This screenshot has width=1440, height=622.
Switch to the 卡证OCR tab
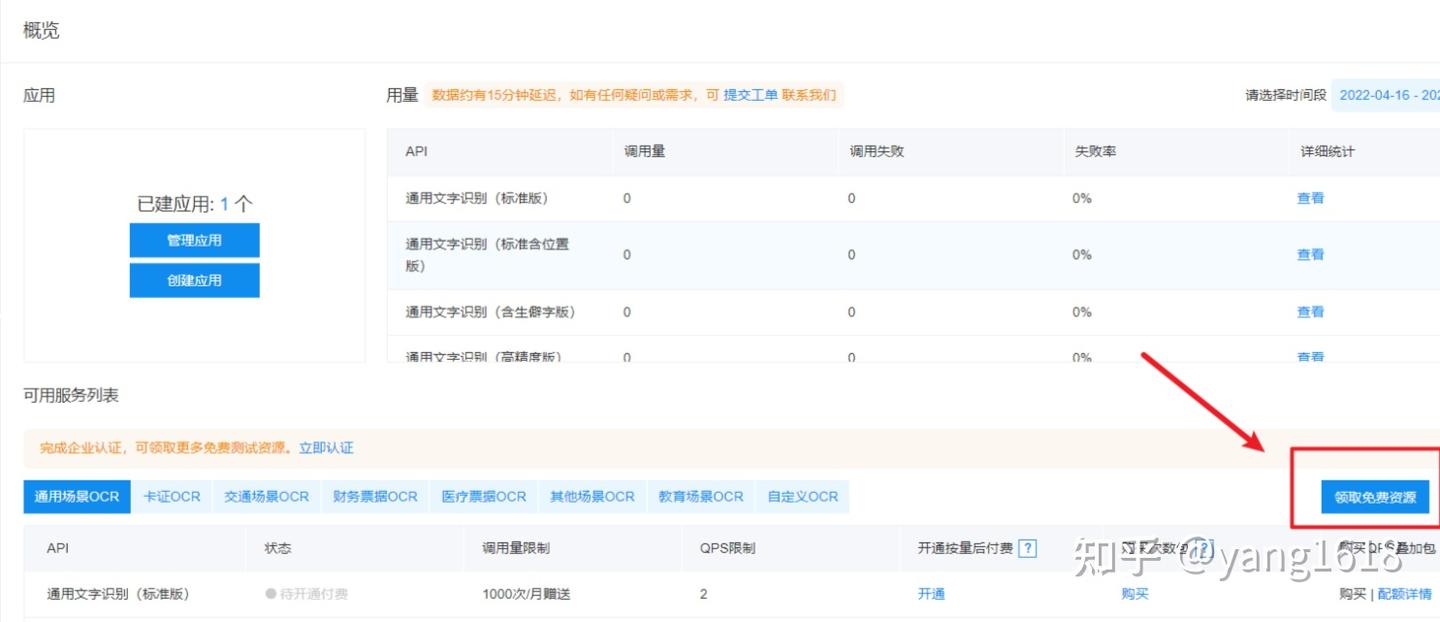[171, 496]
